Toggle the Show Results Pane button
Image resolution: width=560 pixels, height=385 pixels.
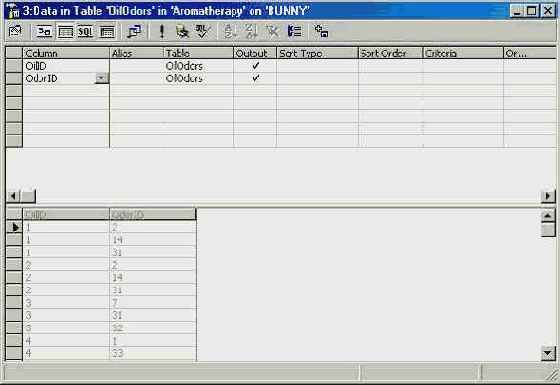tap(106, 31)
